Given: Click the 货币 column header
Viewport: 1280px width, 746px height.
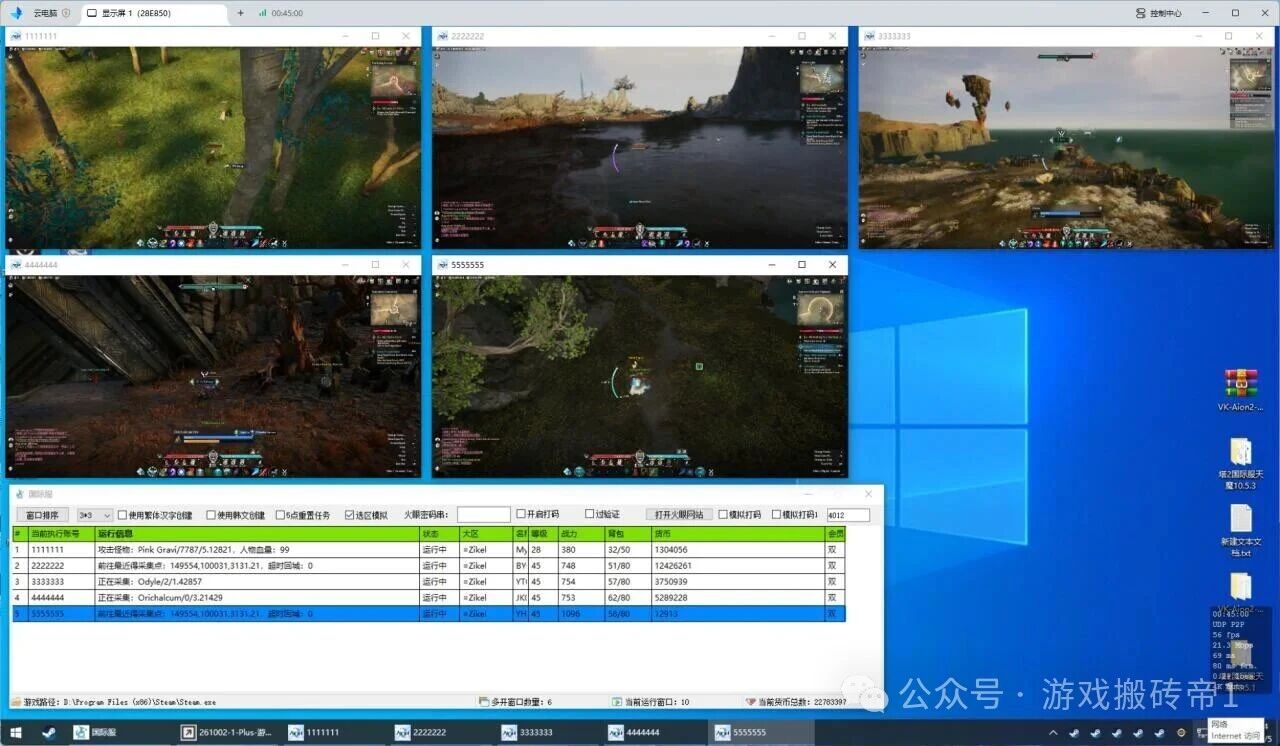Looking at the screenshot, I should pyautogui.click(x=738, y=535).
